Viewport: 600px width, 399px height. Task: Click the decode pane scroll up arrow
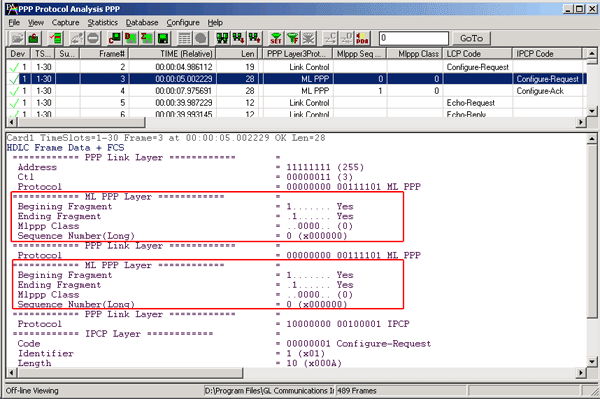[x=592, y=138]
